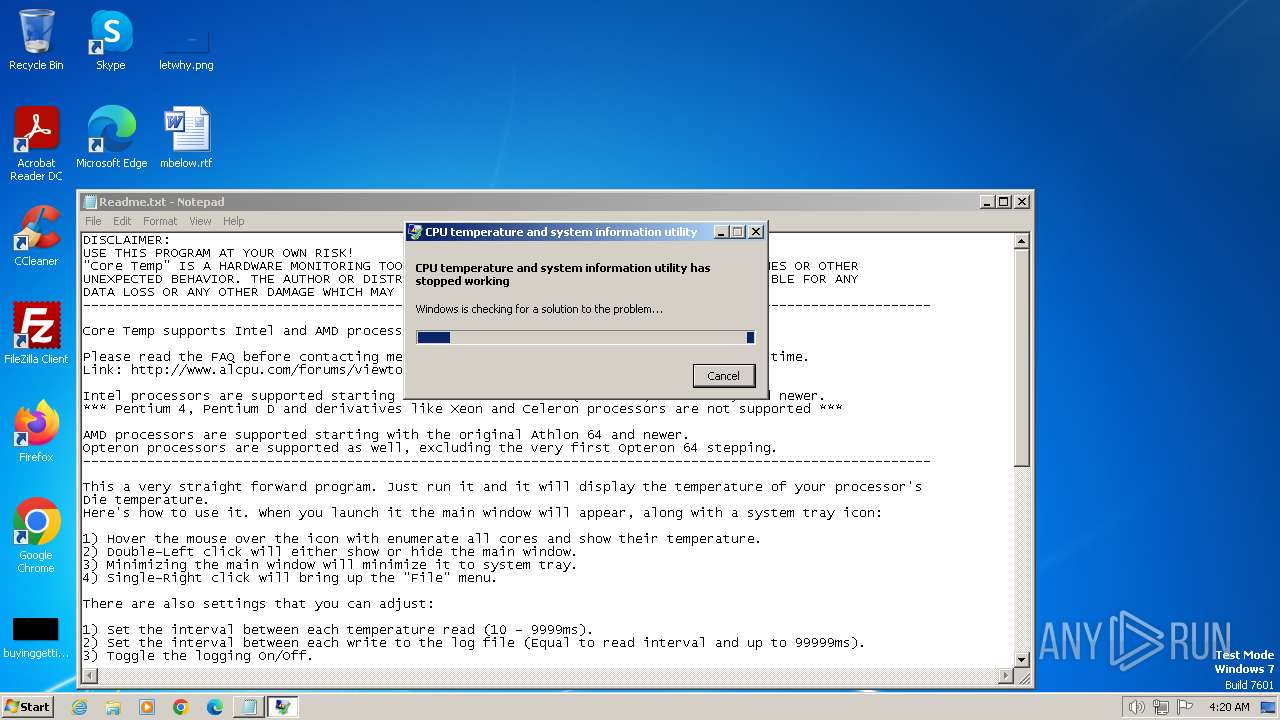Viewport: 1280px width, 720px height.
Task: Open FileZilla Client desktop shortcut
Action: [x=36, y=334]
